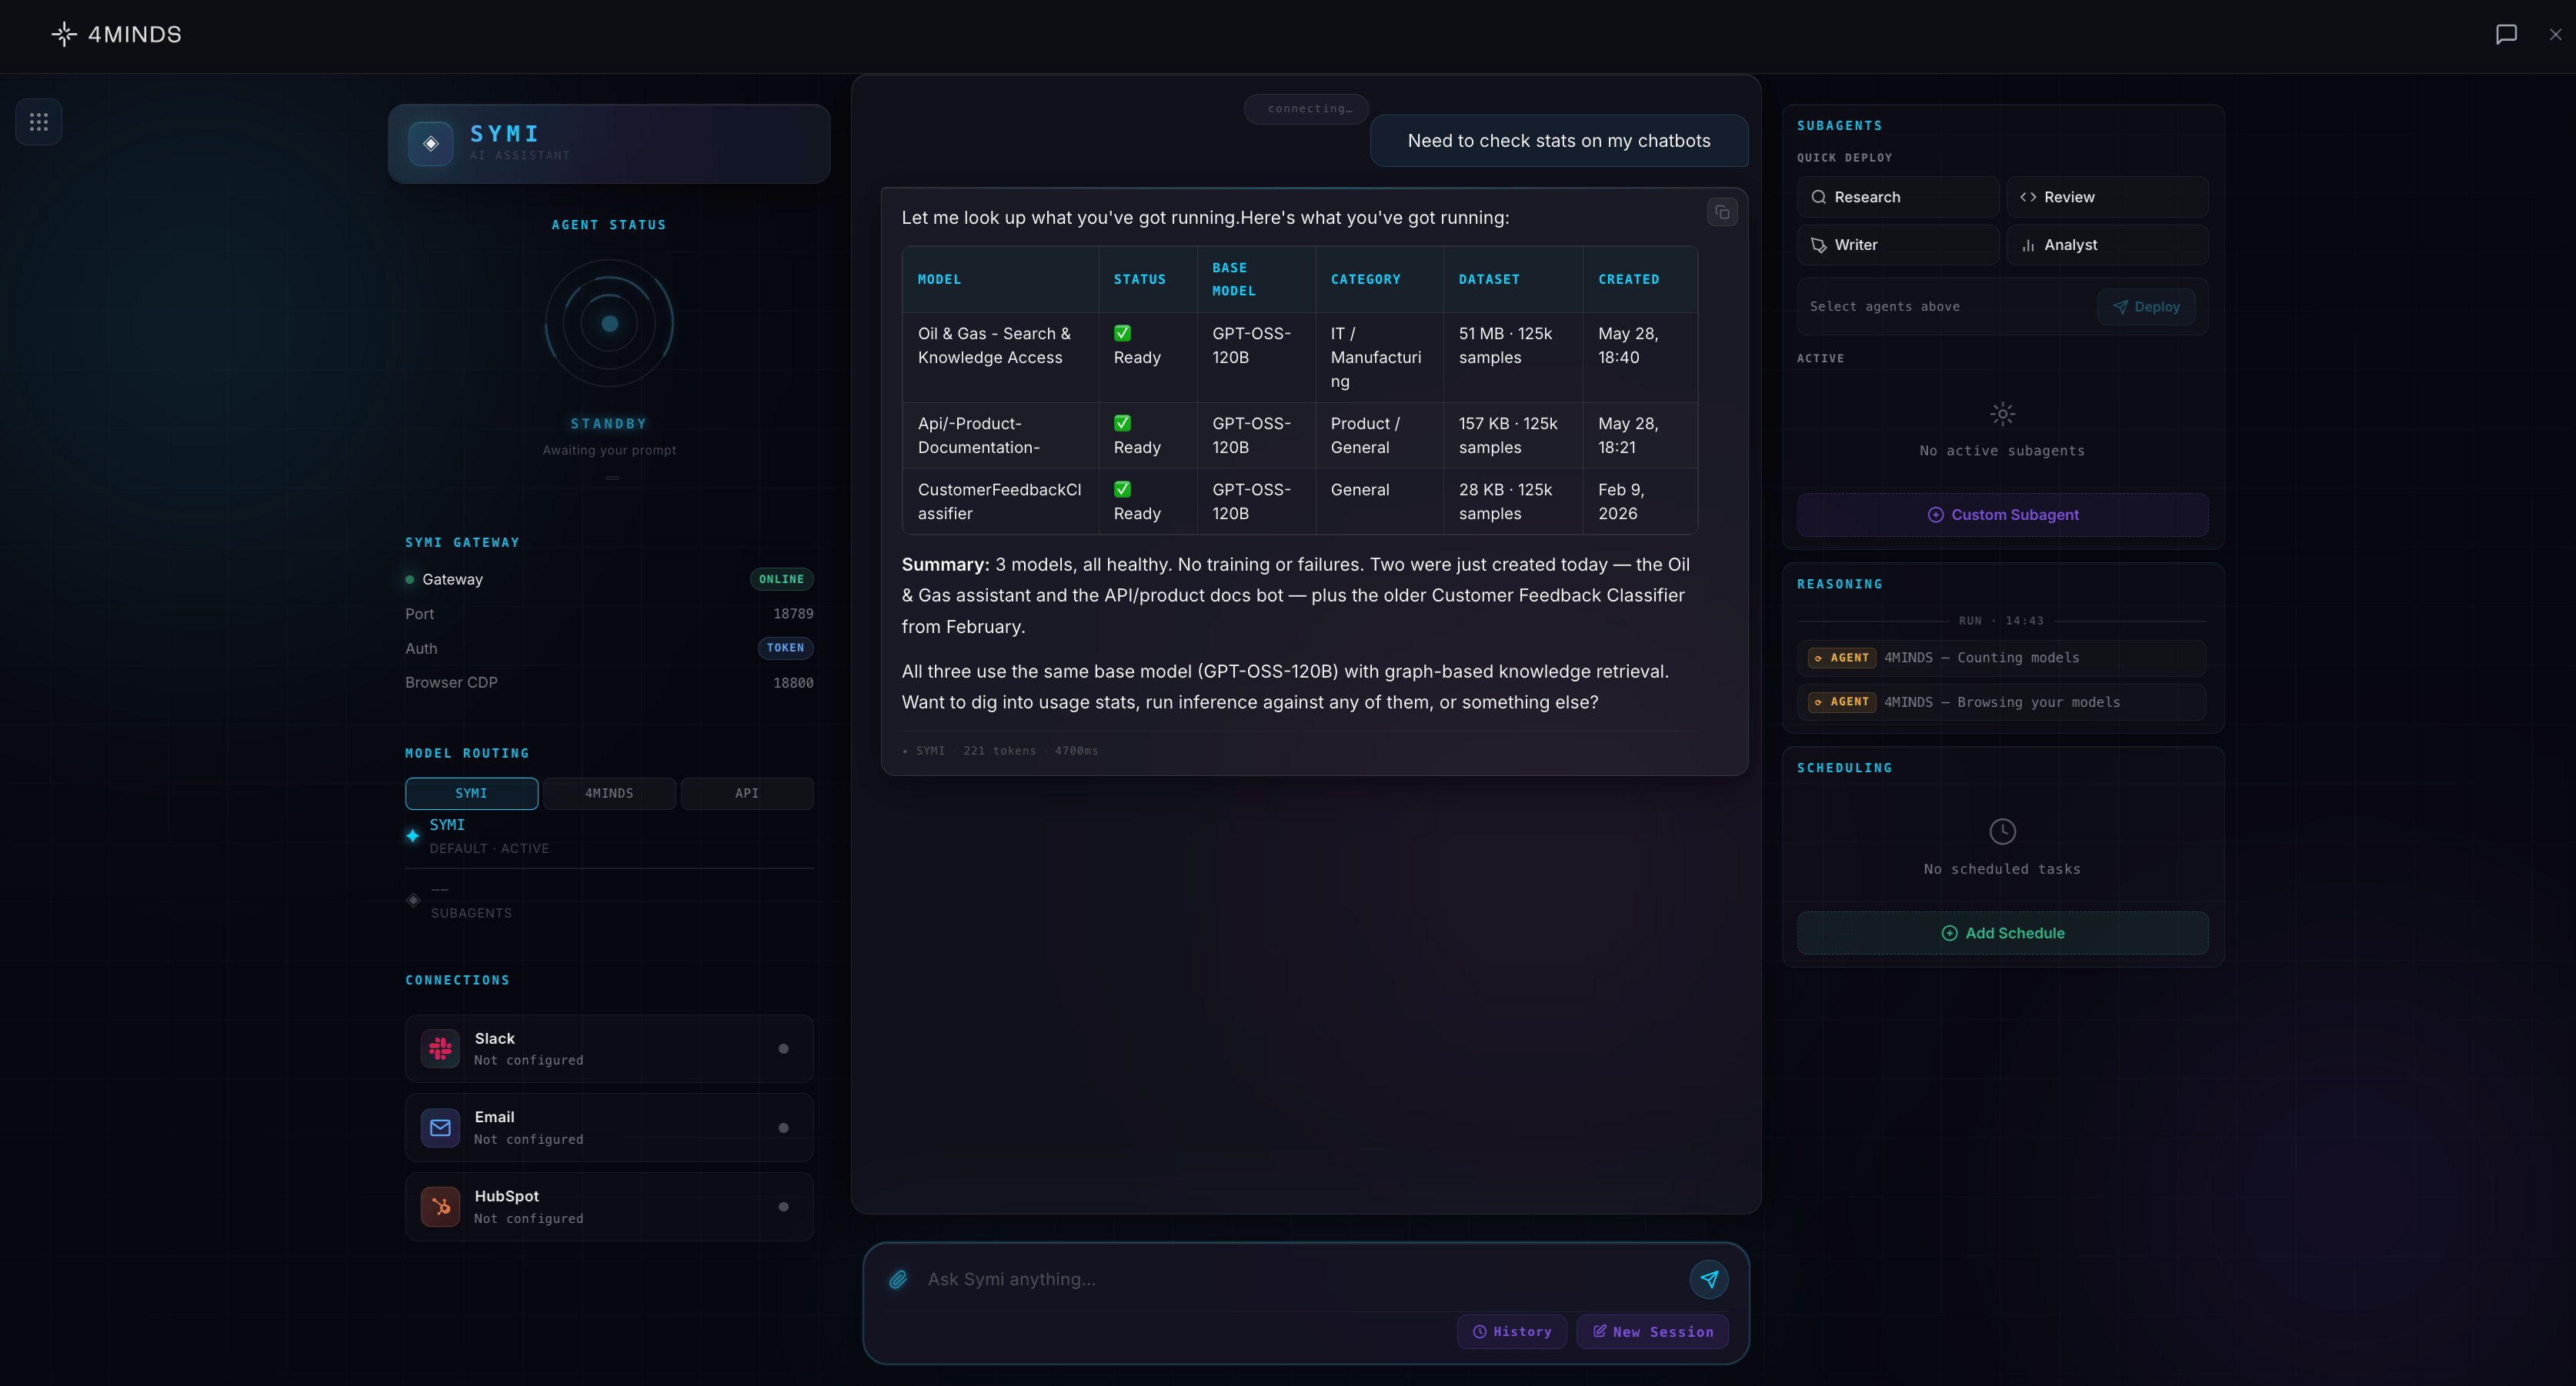The image size is (2576, 1386).
Task: Click the Browser CDP value 18800
Action: tap(793, 683)
